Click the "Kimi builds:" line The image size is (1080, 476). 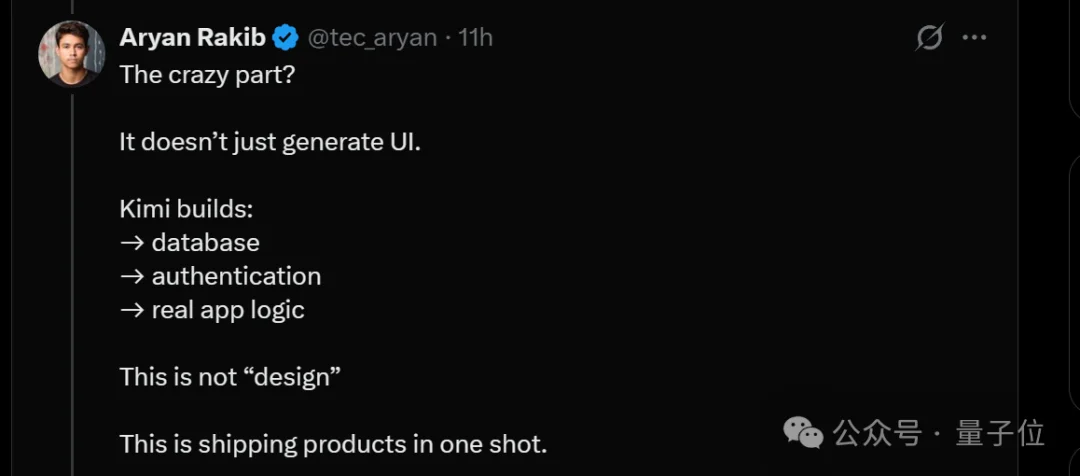click(x=186, y=209)
